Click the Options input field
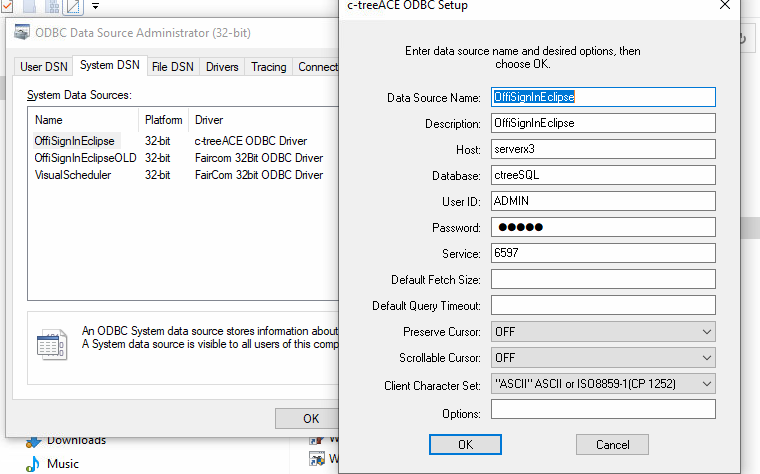 pyautogui.click(x=603, y=409)
